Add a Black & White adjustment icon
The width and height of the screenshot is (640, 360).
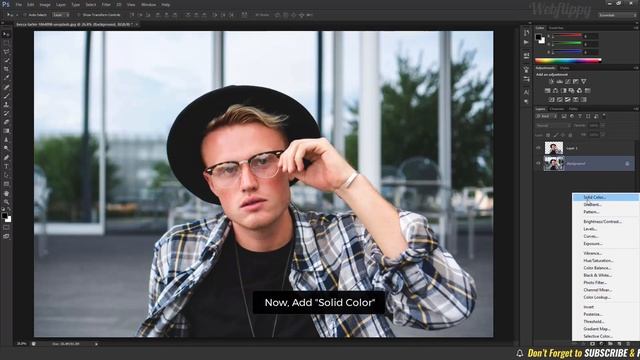click(564, 91)
